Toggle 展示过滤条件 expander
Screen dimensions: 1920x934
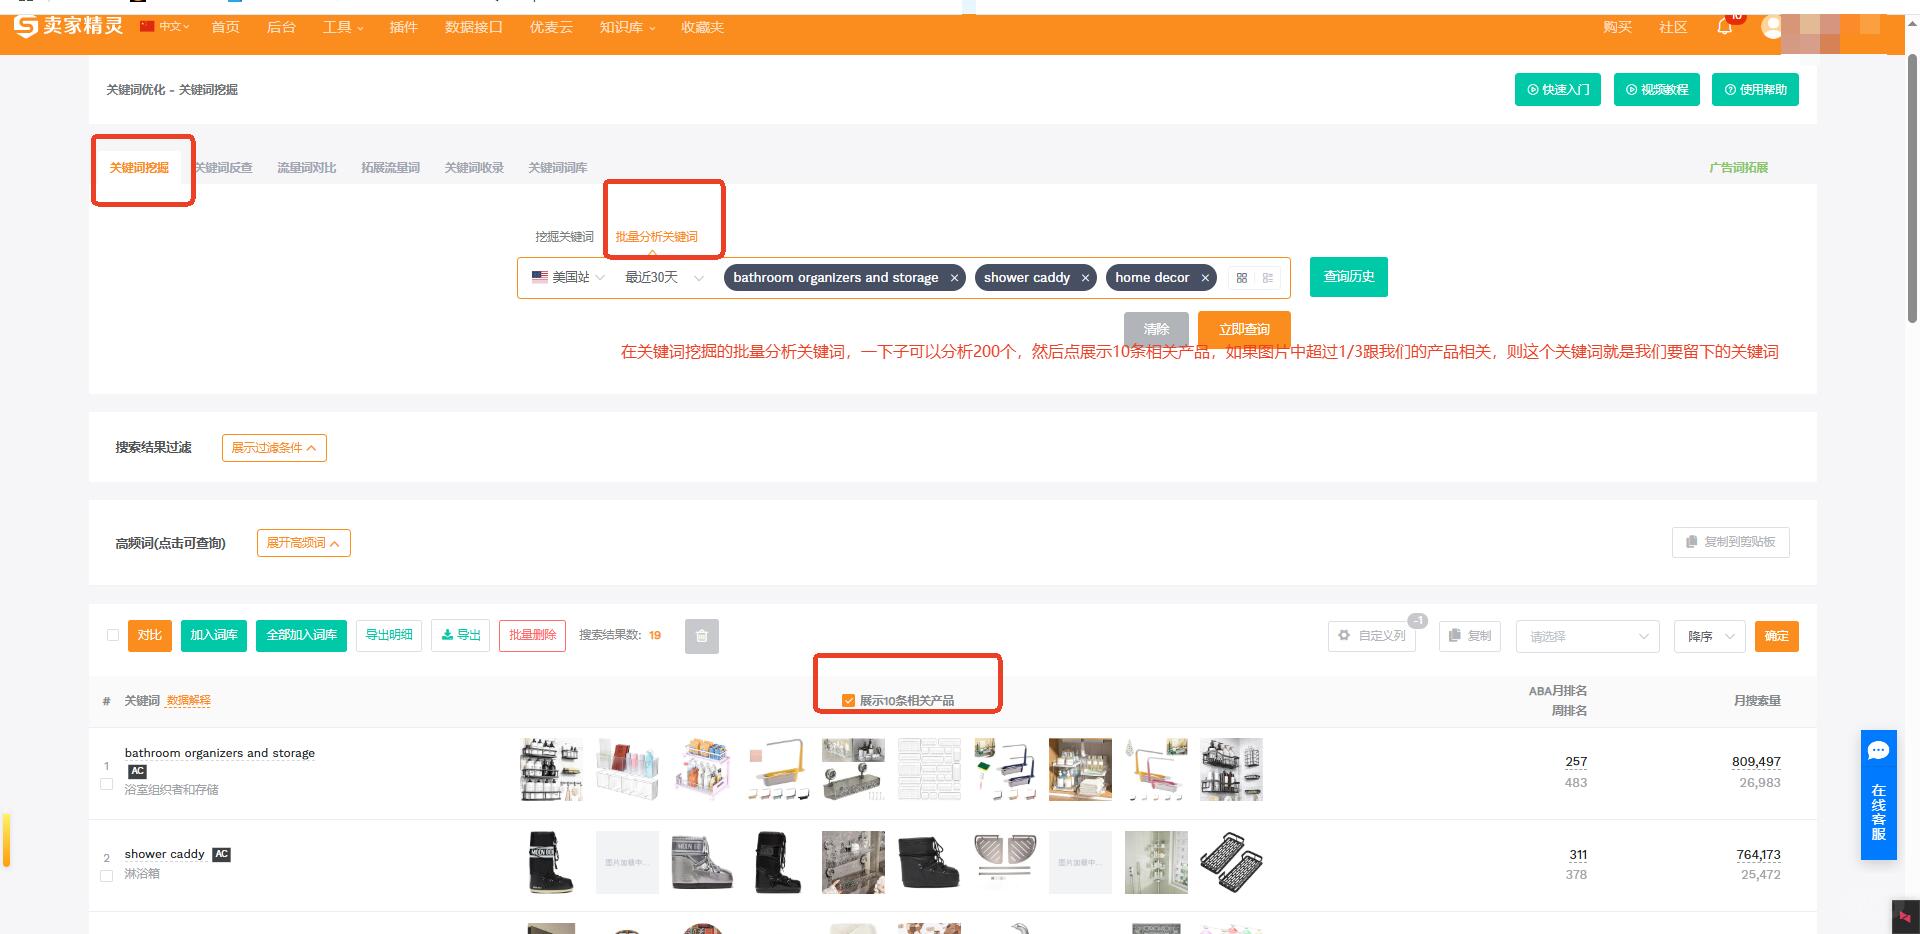click(274, 448)
